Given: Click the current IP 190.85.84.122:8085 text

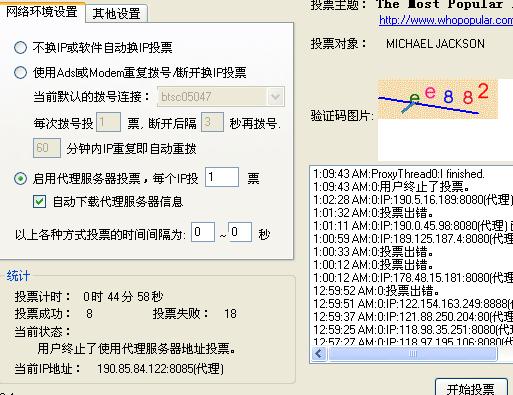Looking at the screenshot, I should click(160, 369).
